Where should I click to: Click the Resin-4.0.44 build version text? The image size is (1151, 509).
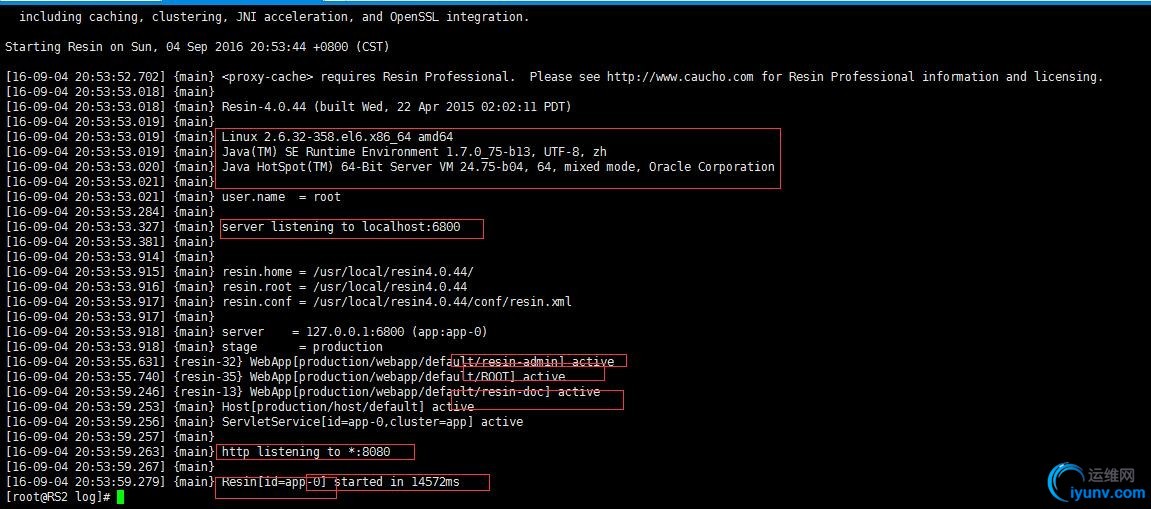tap(396, 107)
